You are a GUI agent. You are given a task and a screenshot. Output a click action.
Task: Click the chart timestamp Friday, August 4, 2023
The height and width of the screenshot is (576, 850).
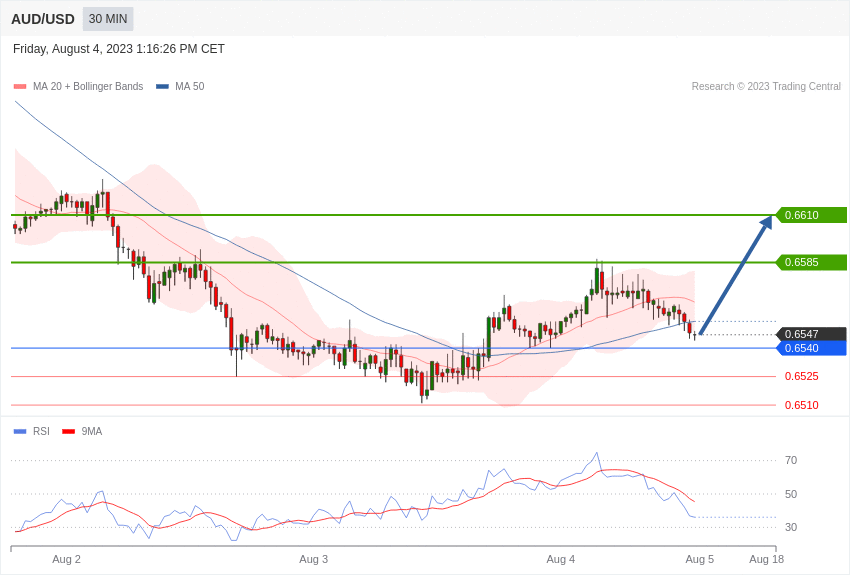click(119, 49)
